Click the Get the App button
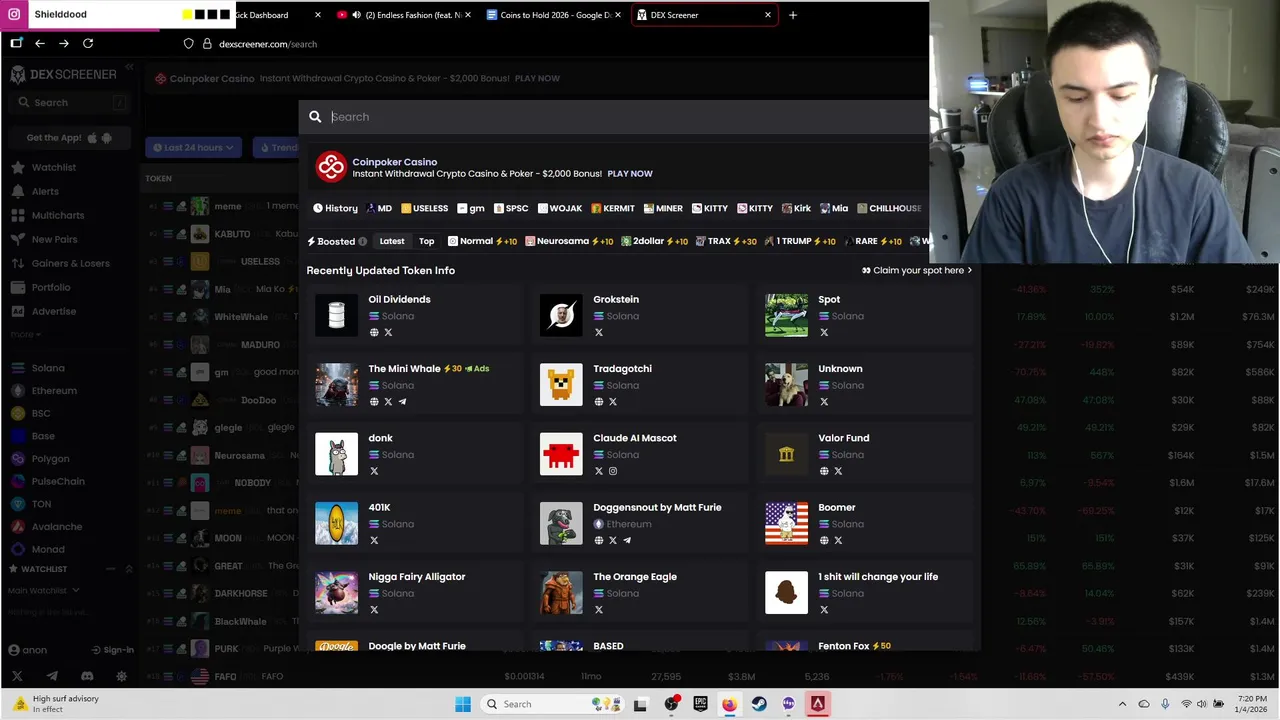Viewport: 1280px width, 720px height. (68, 138)
